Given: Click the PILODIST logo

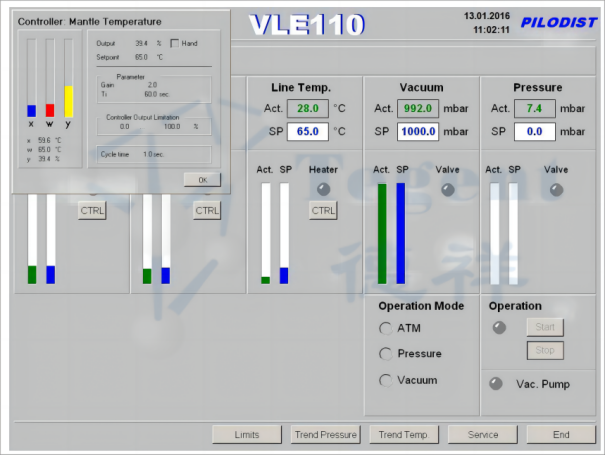Looking at the screenshot, I should [x=558, y=22].
